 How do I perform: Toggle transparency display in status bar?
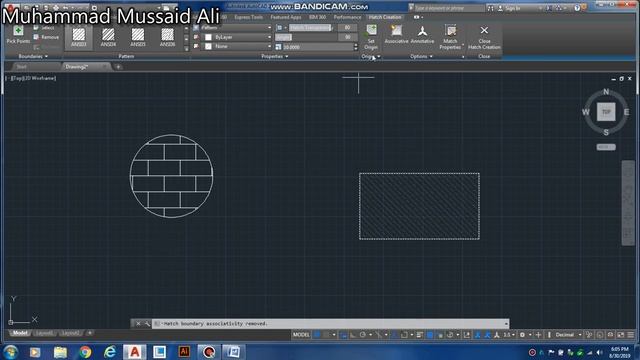pyautogui.click(x=430, y=335)
